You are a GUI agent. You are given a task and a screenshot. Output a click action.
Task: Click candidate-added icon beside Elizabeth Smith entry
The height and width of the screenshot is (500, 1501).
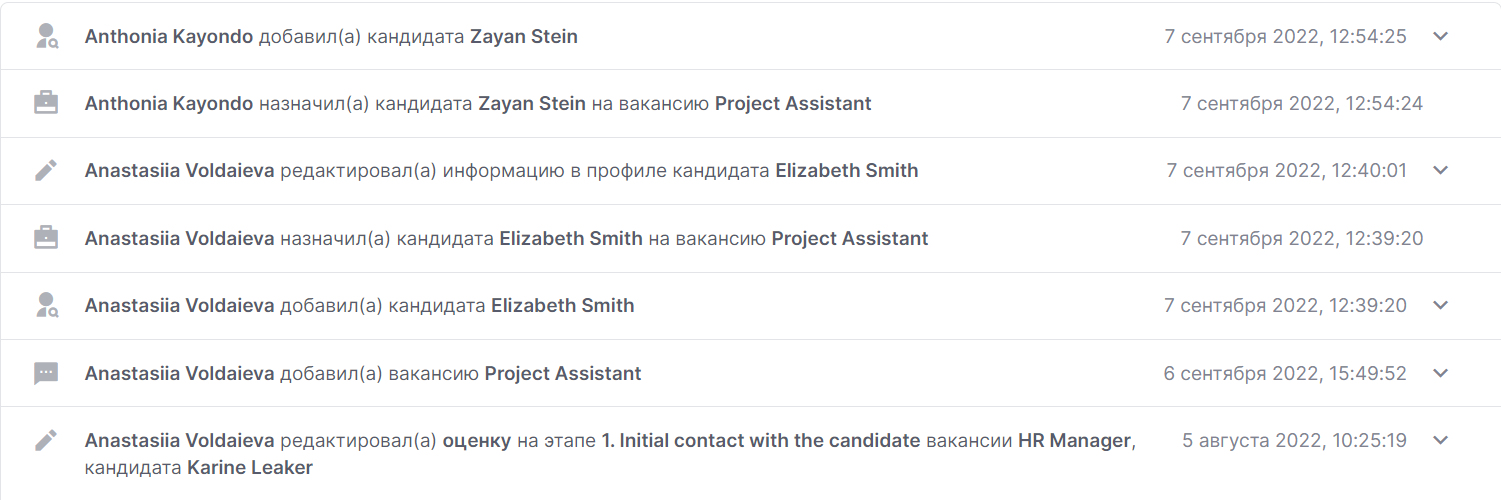tap(46, 305)
